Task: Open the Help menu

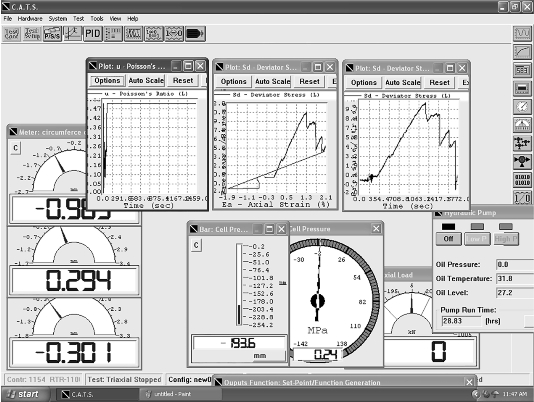Action: [x=132, y=19]
